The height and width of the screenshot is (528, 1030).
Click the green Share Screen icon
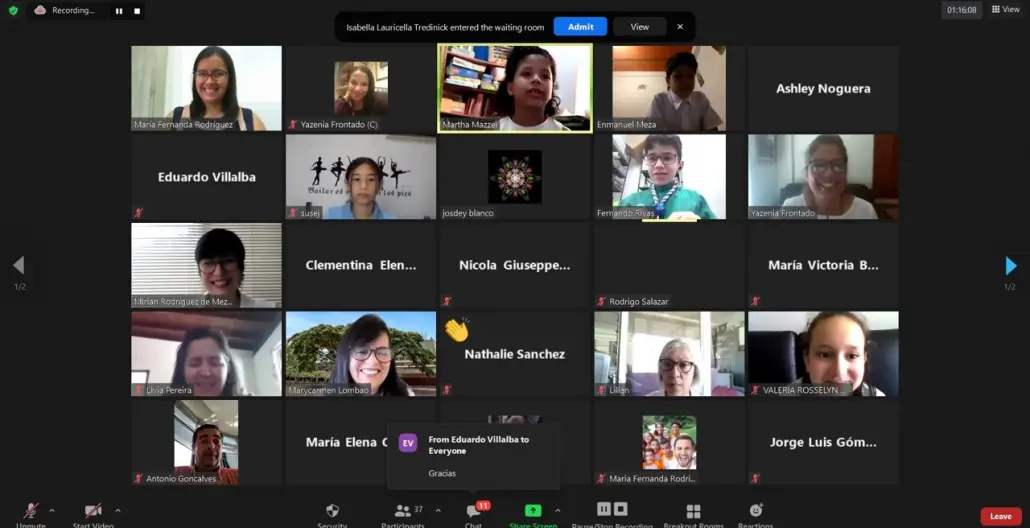pyautogui.click(x=533, y=510)
